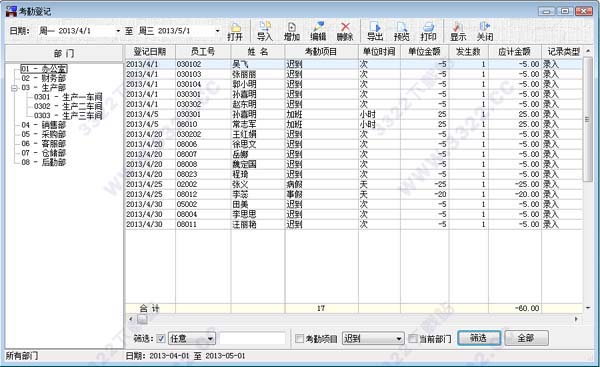
Task: Sort by the 员工号 column header
Action: coord(203,52)
